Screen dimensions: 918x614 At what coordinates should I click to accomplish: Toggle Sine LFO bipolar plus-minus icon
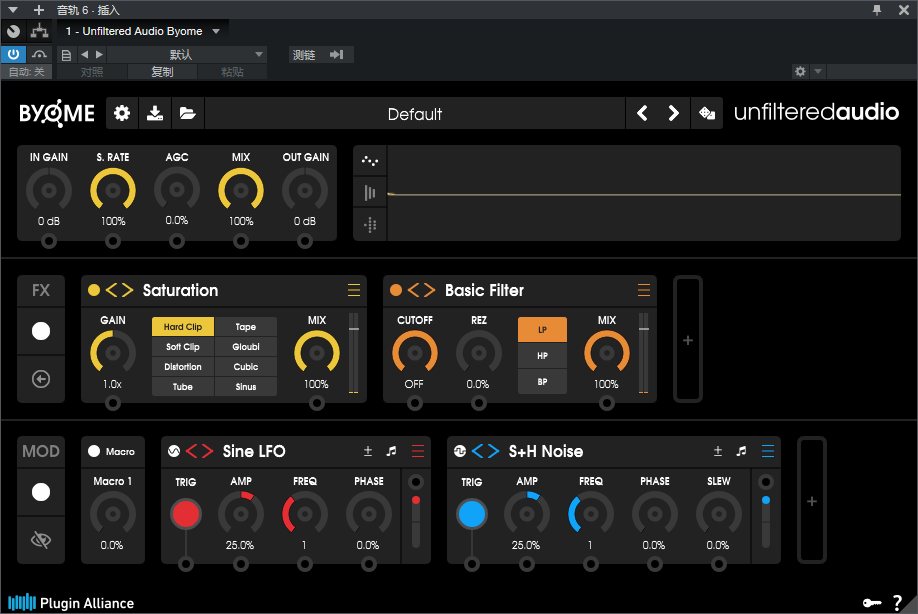[368, 451]
